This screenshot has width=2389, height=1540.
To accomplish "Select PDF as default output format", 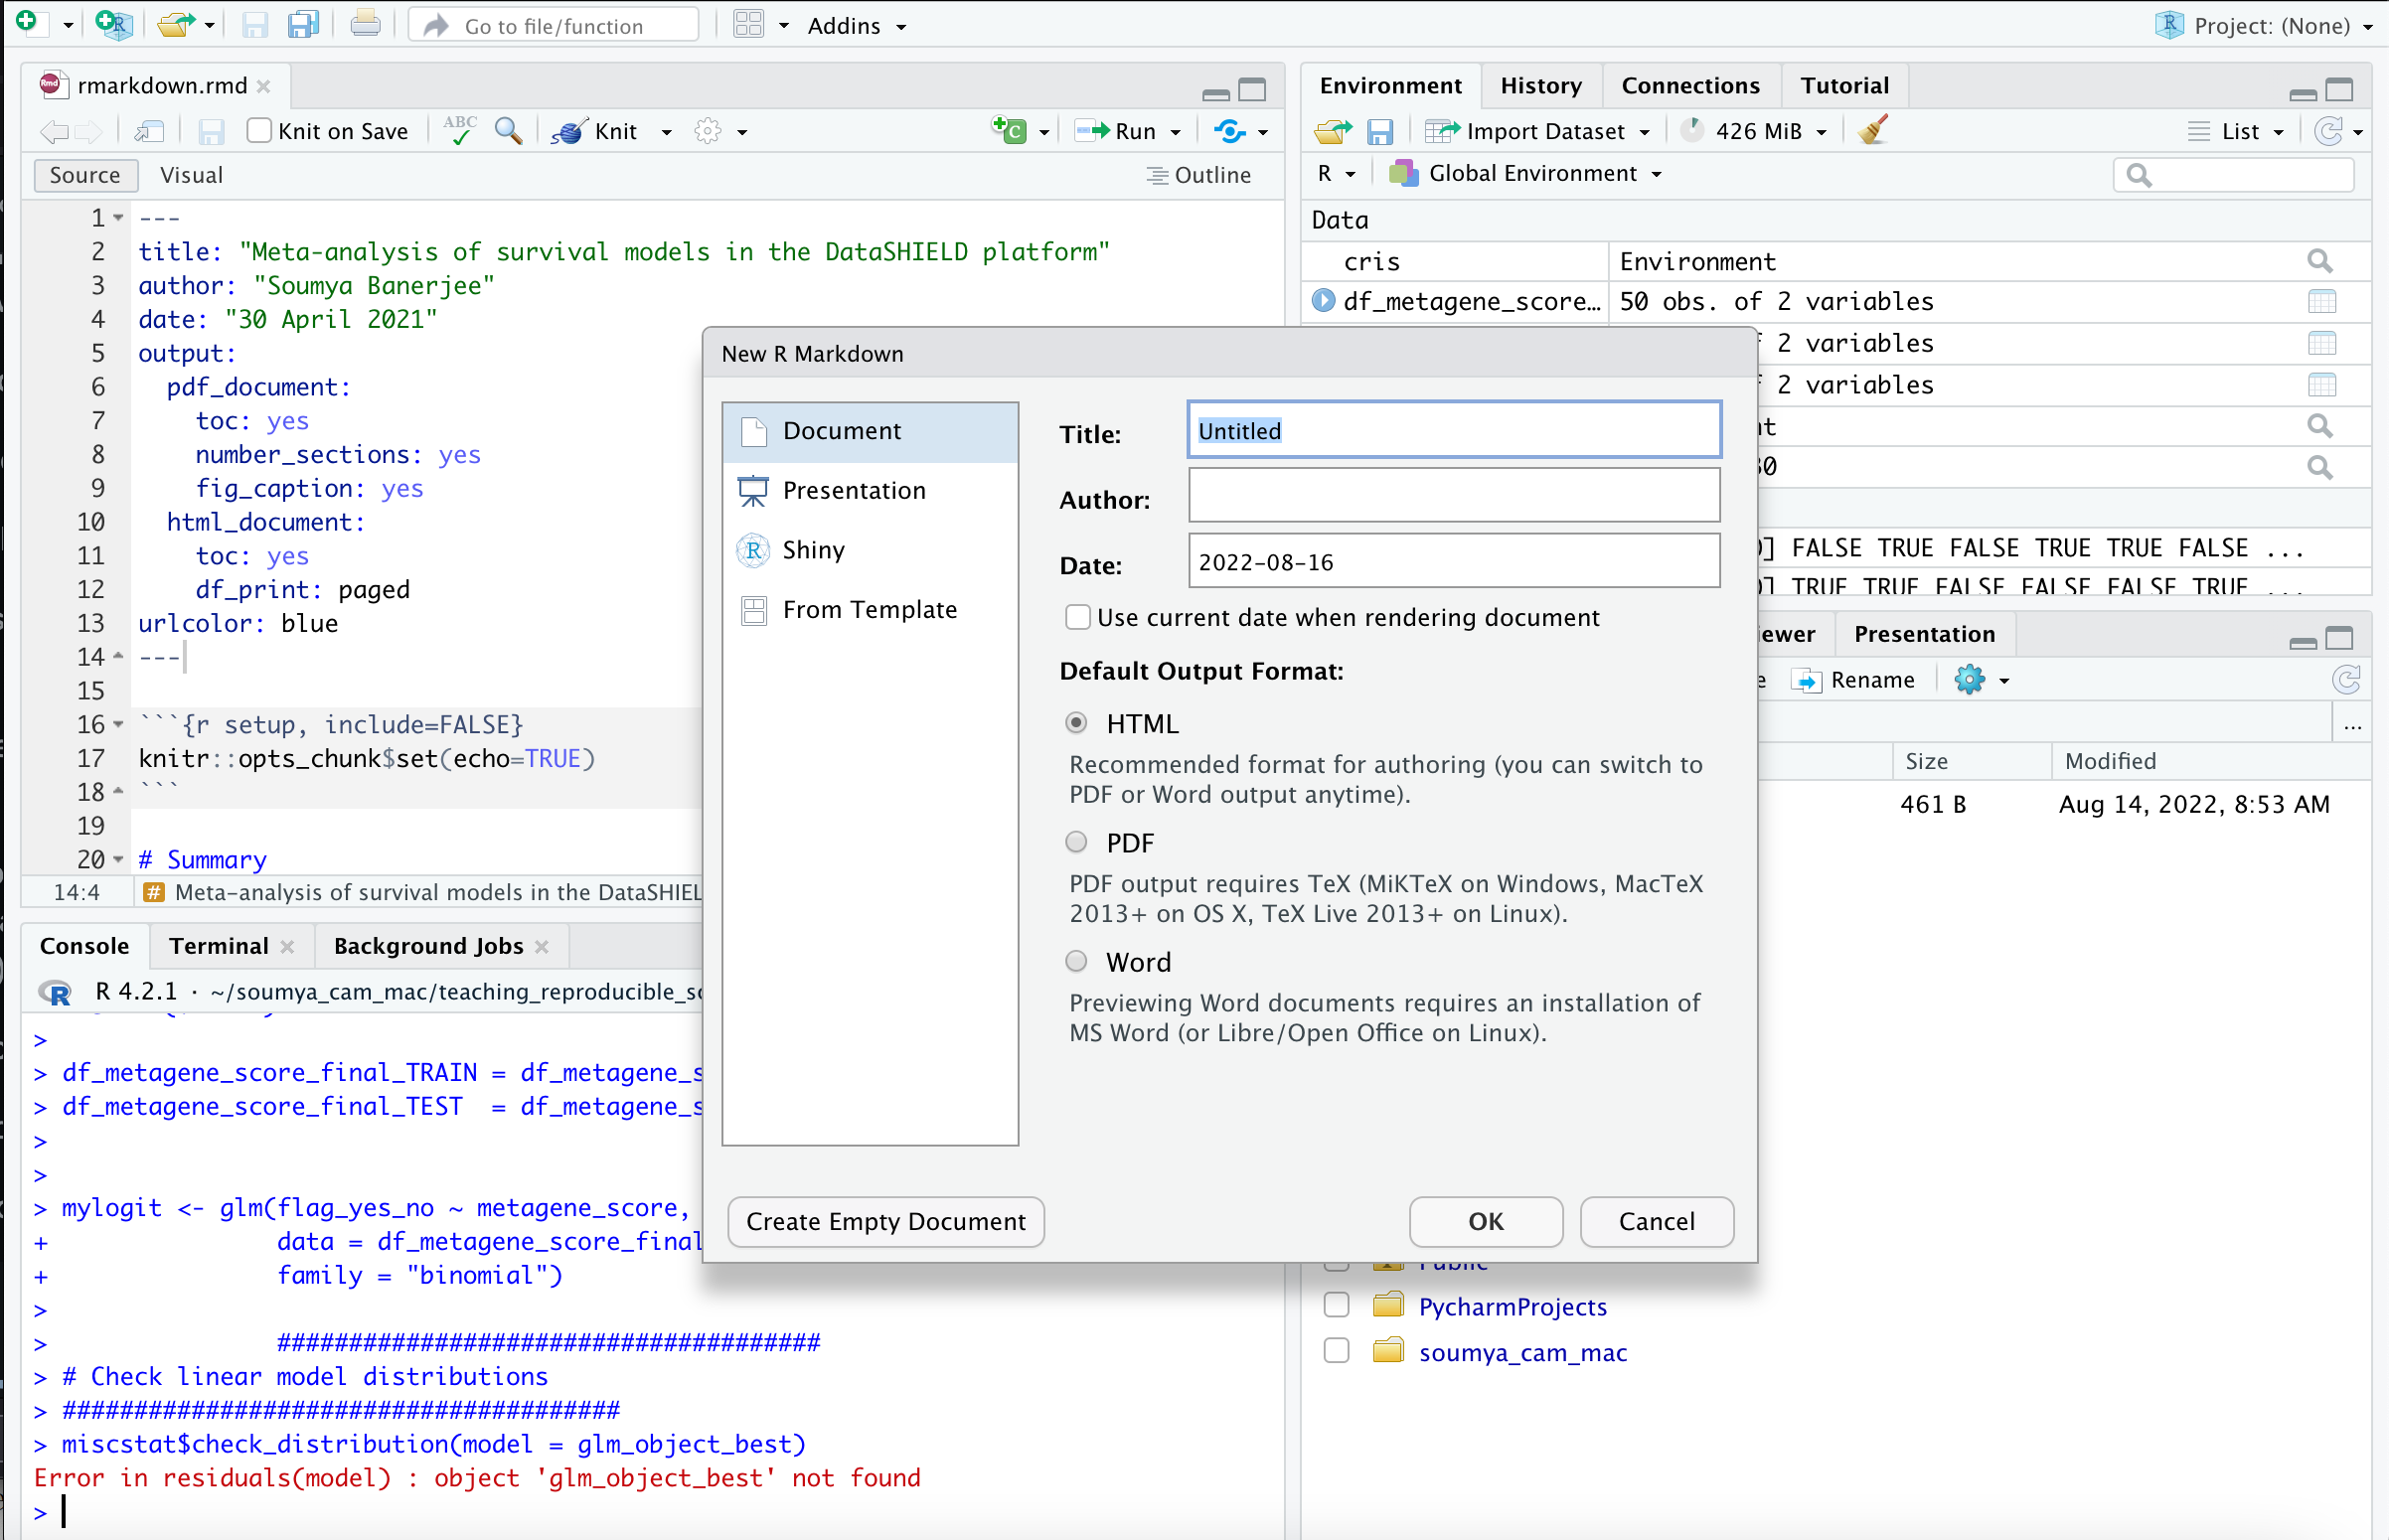I will (x=1077, y=842).
